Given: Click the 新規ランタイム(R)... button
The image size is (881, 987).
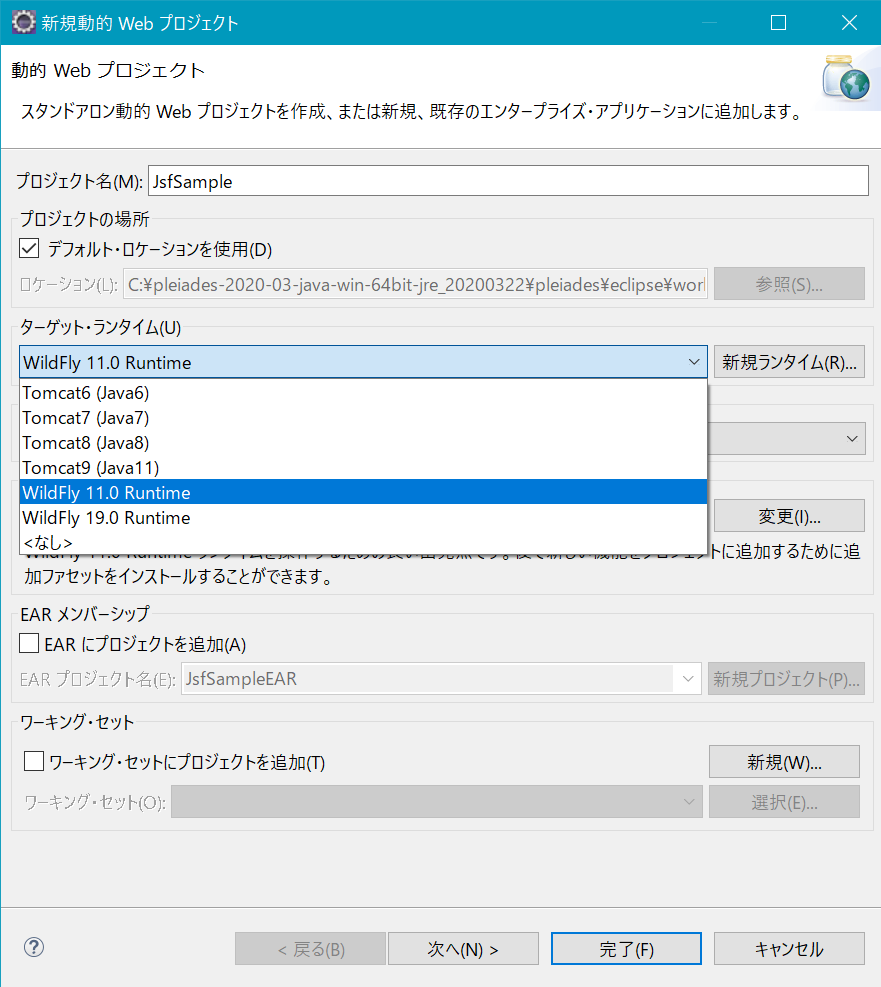Looking at the screenshot, I should click(789, 362).
